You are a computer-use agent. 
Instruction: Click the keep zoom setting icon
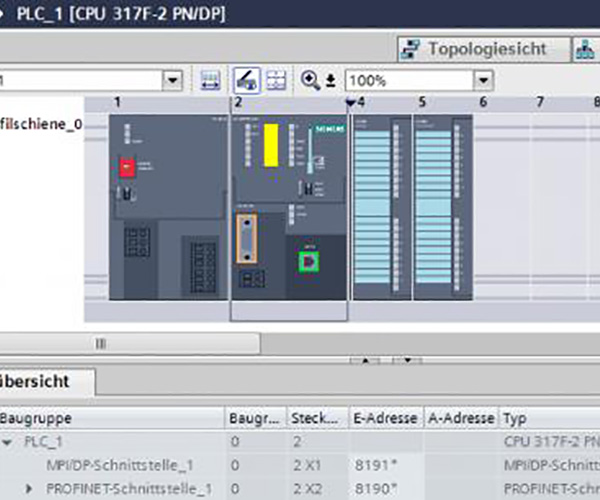[331, 81]
